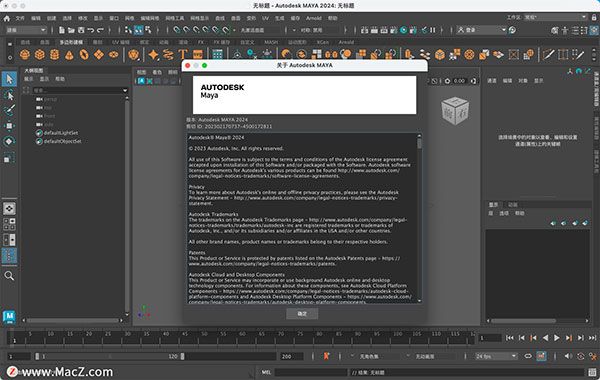Screen dimensions: 600x380
Task: Click the view cube in the viewport
Action: [455, 111]
